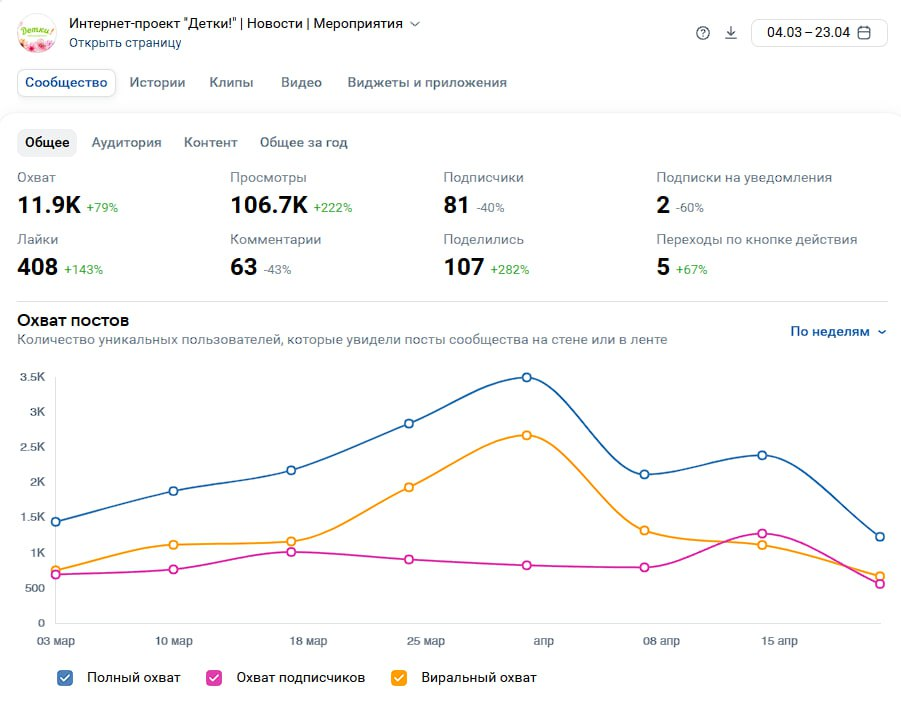Screen dimensions: 901x703
Task: Toggle the Полный охват checkbox
Action: coord(65,678)
